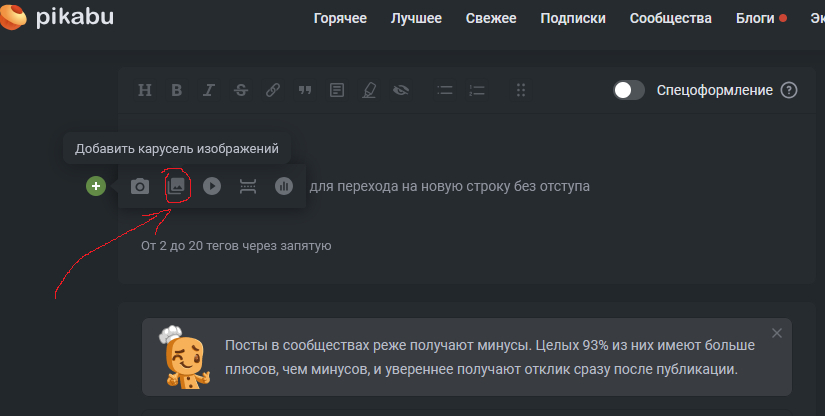Click the six-dot grid icon in toolbar
825x416 pixels.
pos(520,90)
